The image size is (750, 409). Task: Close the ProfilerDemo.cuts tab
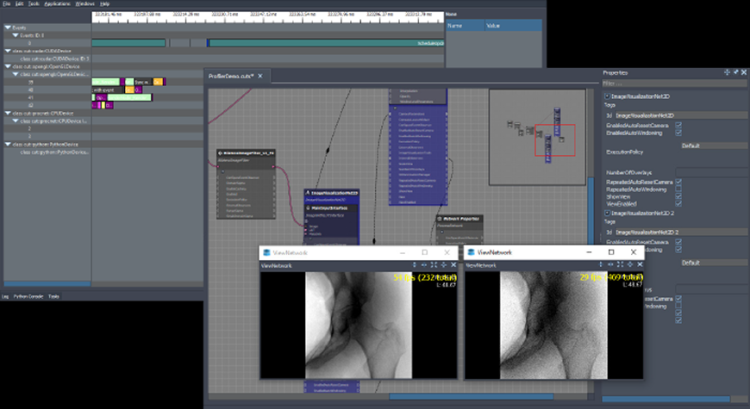coord(260,76)
